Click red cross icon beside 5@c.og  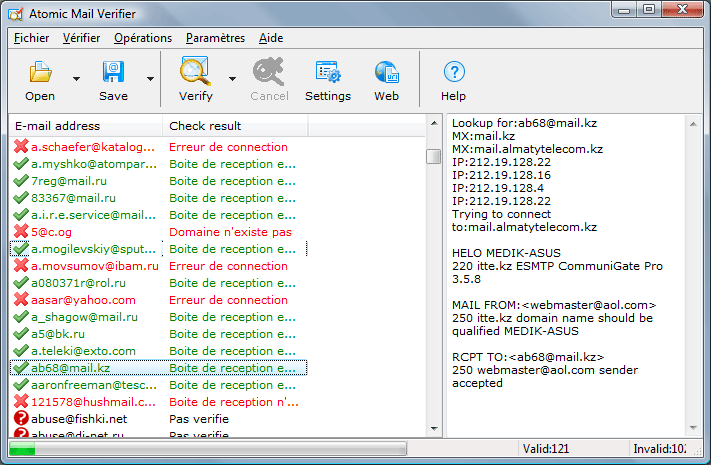click(x=21, y=231)
